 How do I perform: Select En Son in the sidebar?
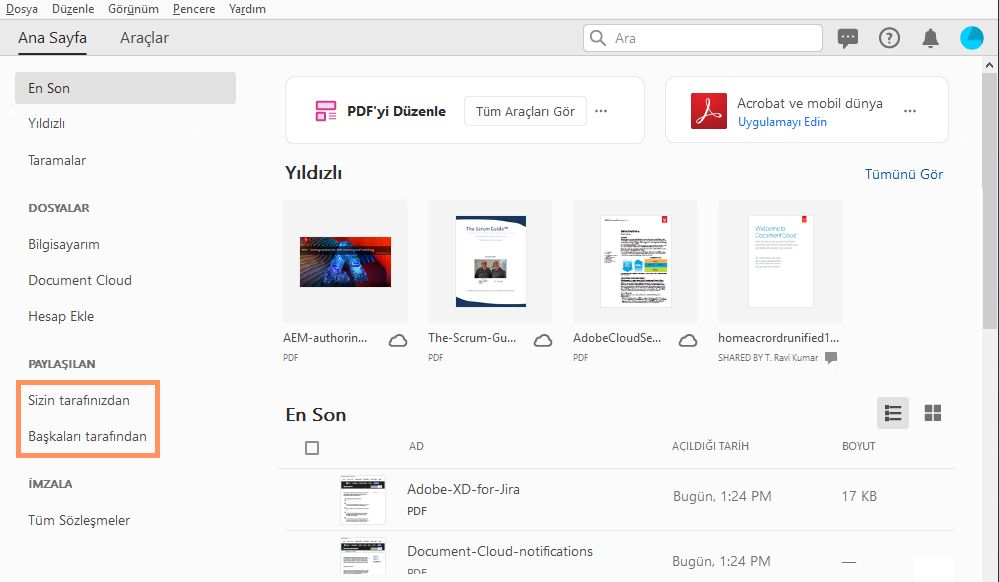pos(126,88)
